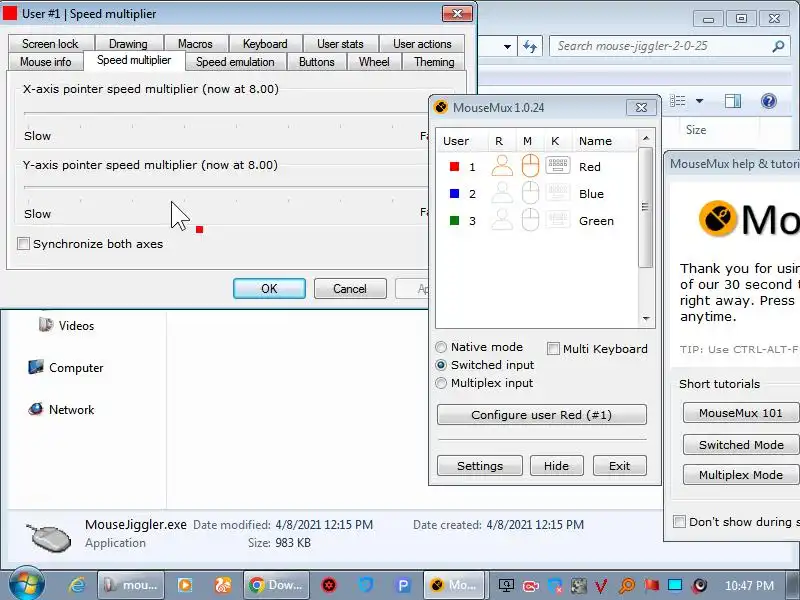Screen dimensions: 800x600
Task: Open the Theming tab
Action: click(434, 62)
